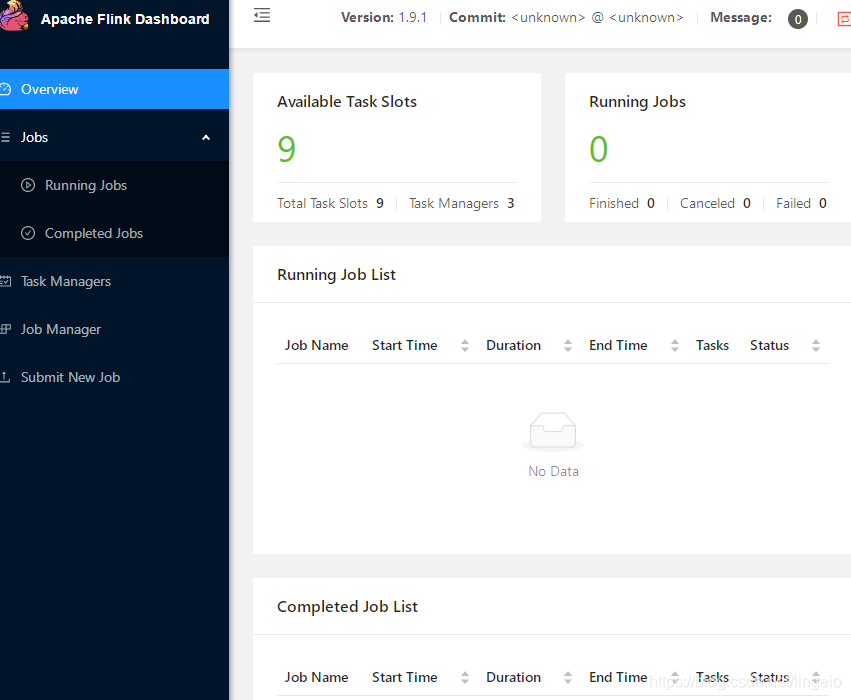Click the Jobs list icon
Screen dimensions: 851x700
[x=5, y=137]
